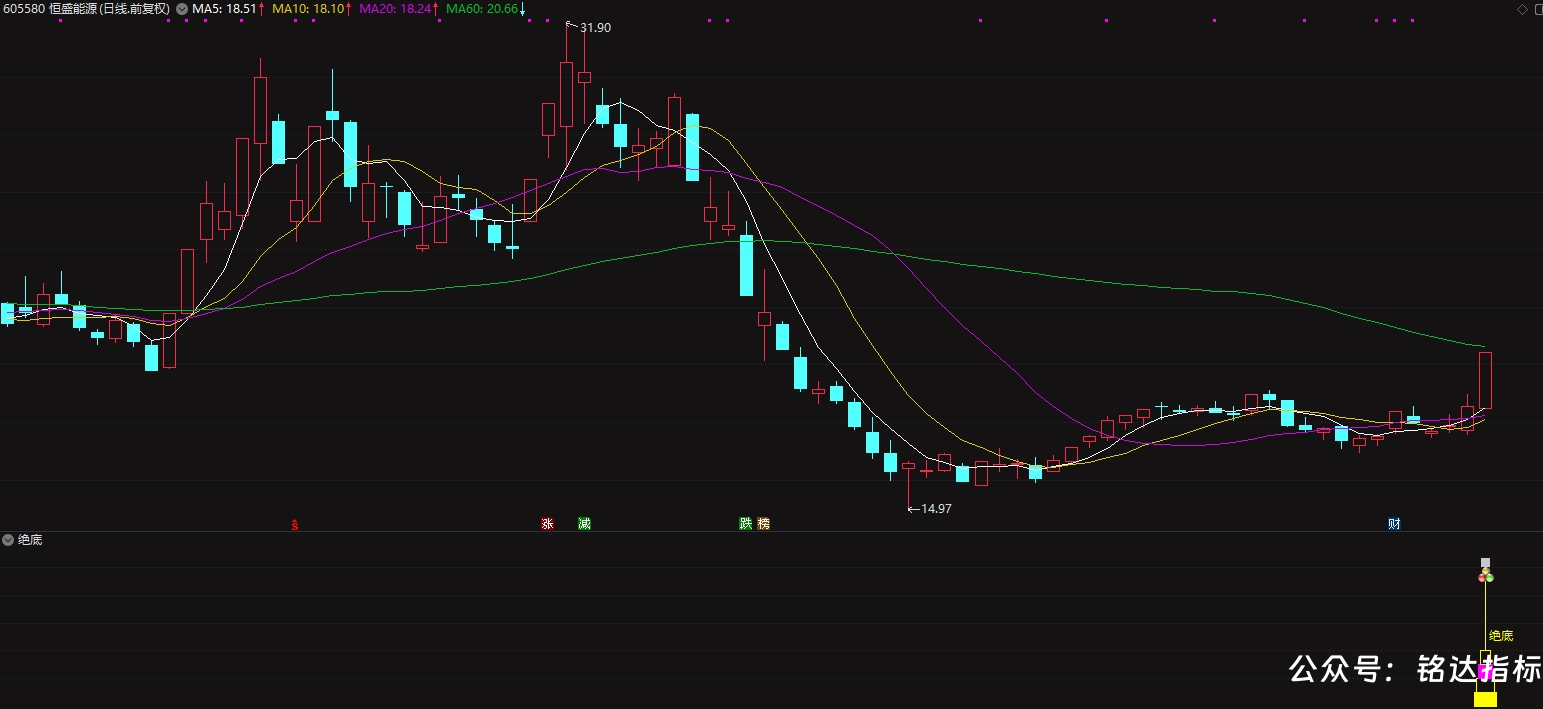Select the magenta block in 绝底 indicator signal
This screenshot has width=1543, height=709.
(x=1485, y=672)
